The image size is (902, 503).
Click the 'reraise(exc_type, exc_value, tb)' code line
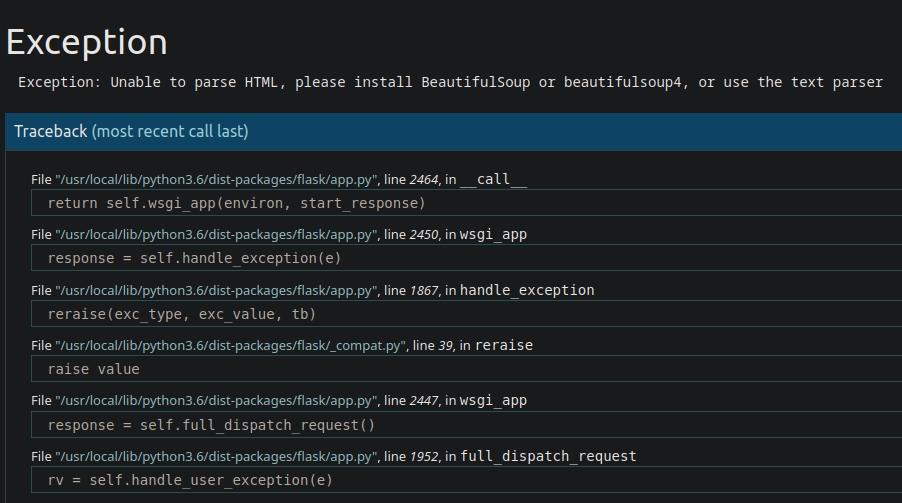pyautogui.click(x=181, y=314)
